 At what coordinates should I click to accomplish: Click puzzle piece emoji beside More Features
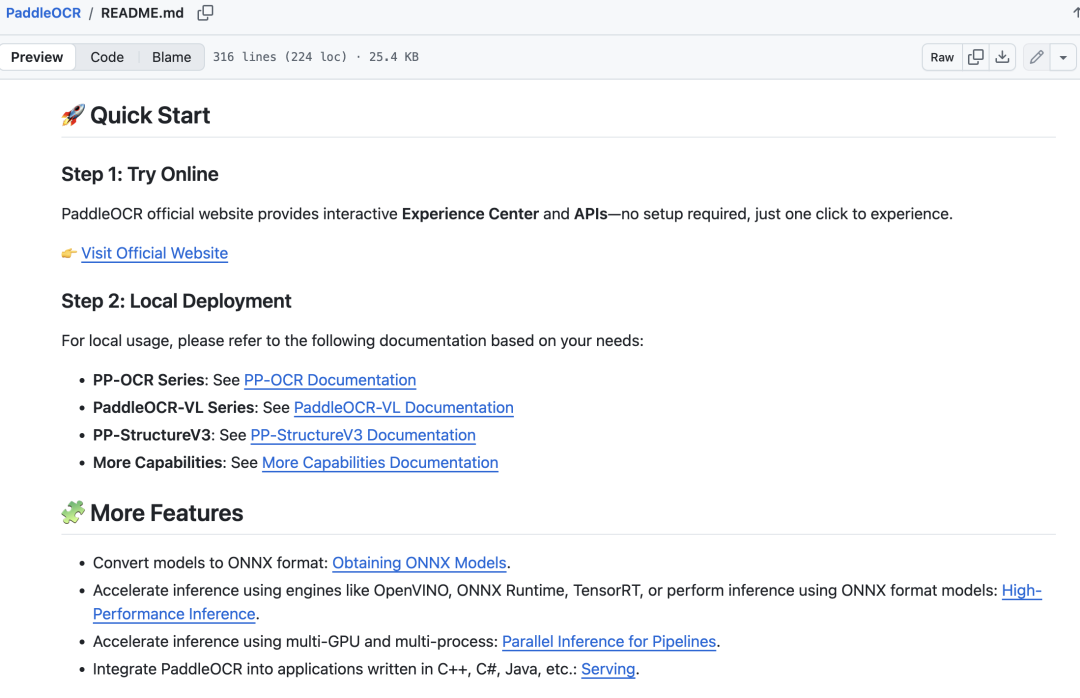[x=73, y=513]
